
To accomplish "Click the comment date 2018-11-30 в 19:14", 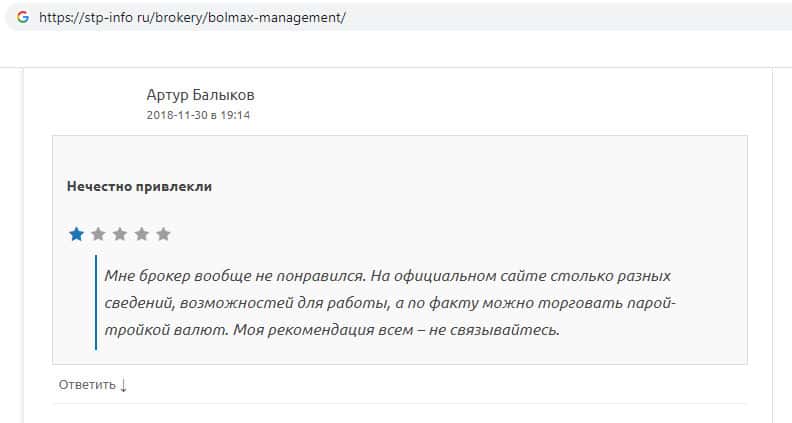I will pos(198,115).
